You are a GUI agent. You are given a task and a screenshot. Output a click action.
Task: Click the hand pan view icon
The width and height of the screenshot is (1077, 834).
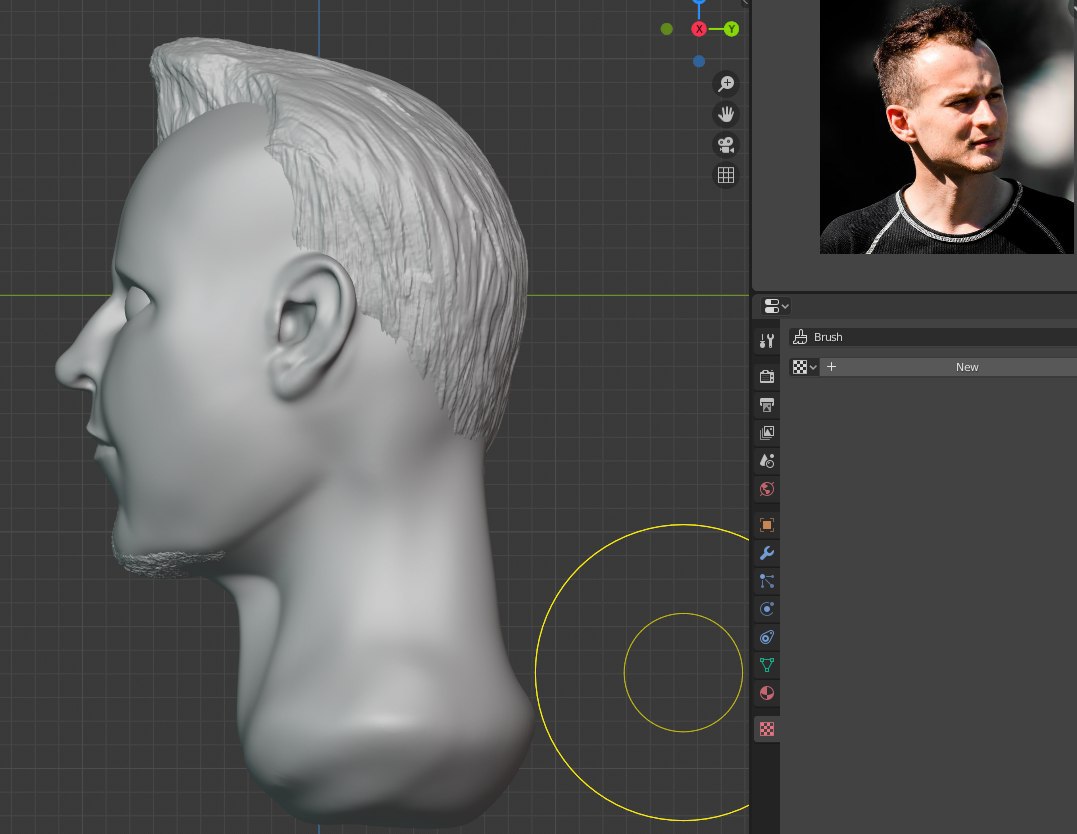coord(726,114)
